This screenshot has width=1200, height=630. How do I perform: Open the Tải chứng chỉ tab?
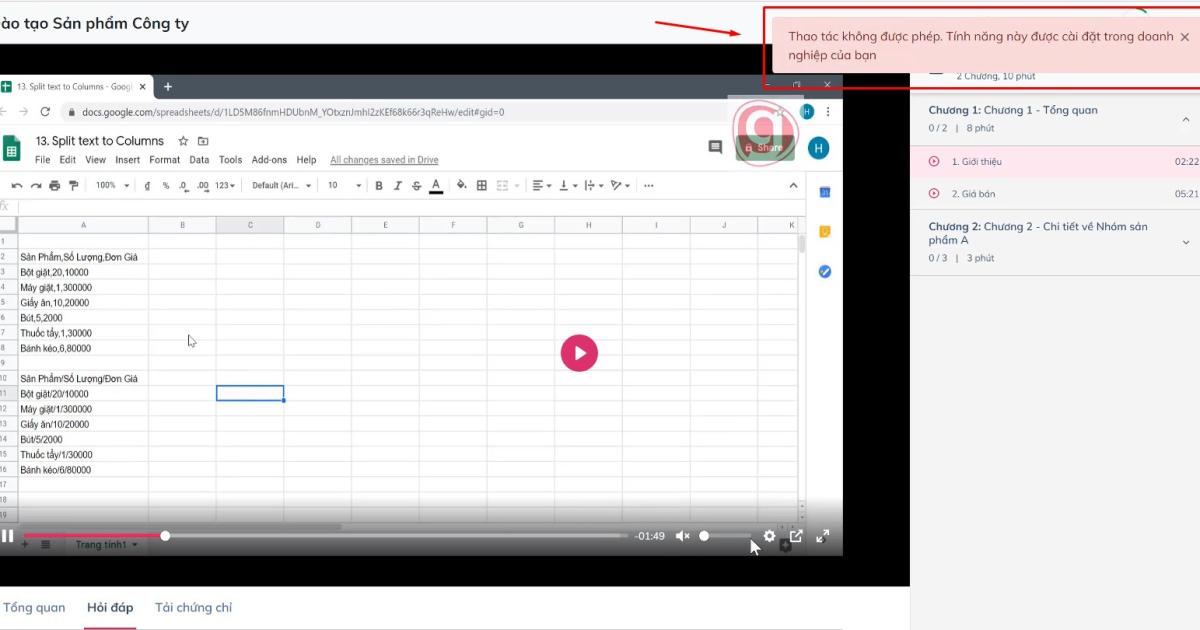tap(193, 607)
